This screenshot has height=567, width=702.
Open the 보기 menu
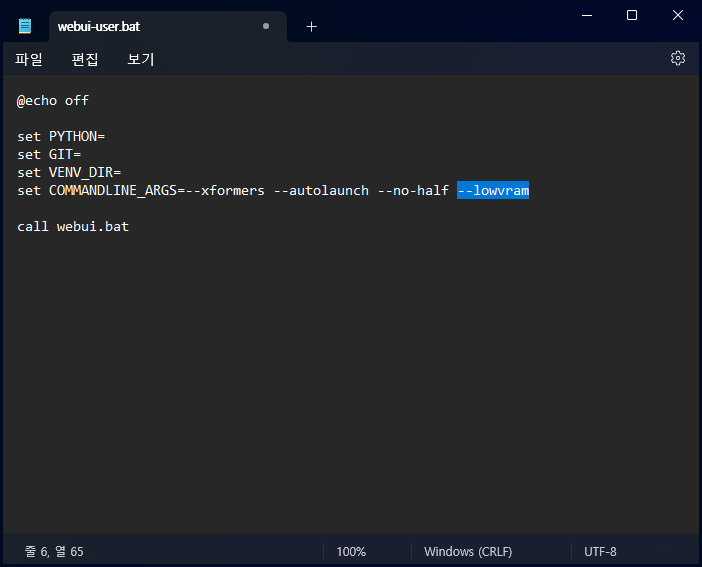click(x=141, y=59)
